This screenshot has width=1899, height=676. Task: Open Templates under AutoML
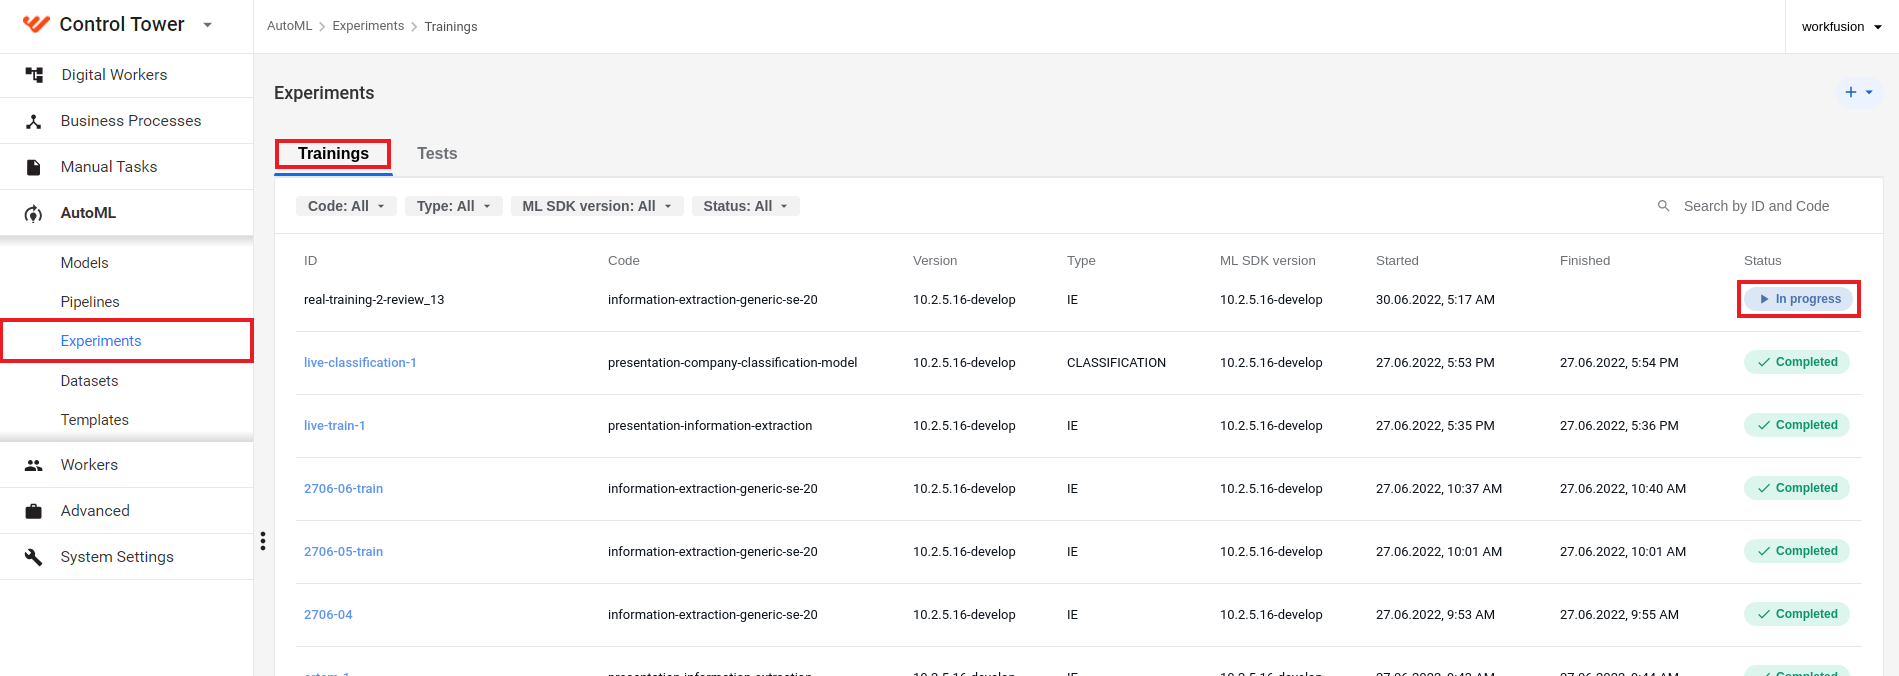[x=95, y=420]
